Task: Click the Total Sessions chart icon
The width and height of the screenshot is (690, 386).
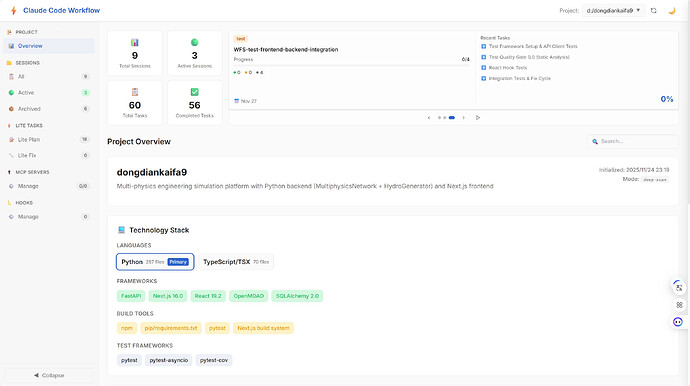Action: pyautogui.click(x=135, y=42)
